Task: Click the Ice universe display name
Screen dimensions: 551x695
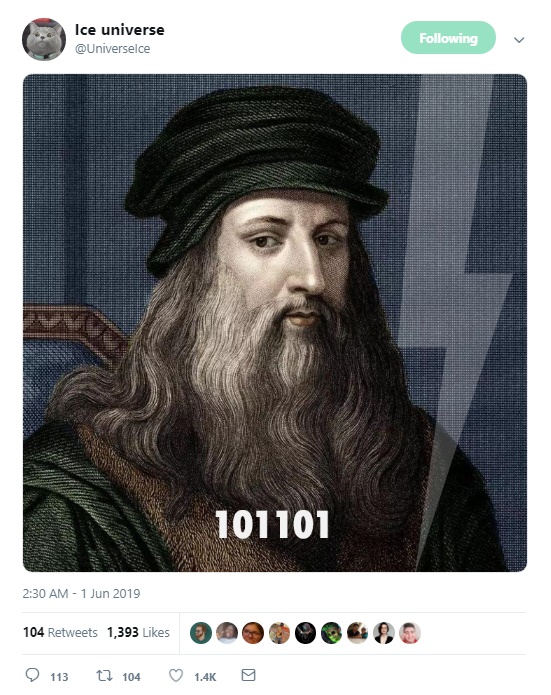Action: point(120,30)
